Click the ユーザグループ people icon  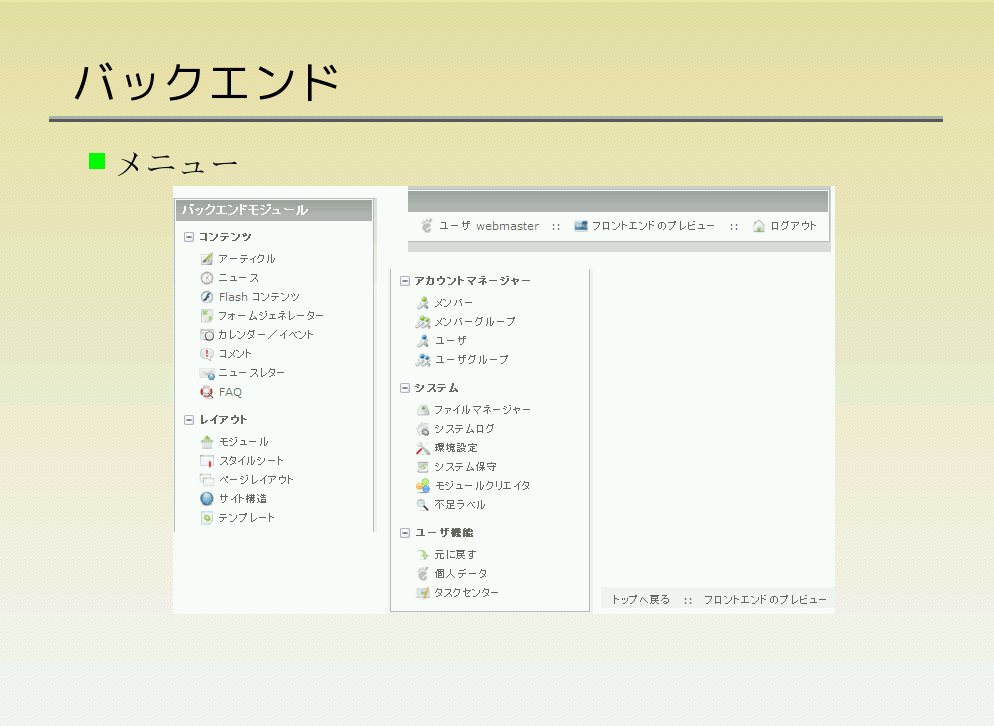(x=423, y=360)
